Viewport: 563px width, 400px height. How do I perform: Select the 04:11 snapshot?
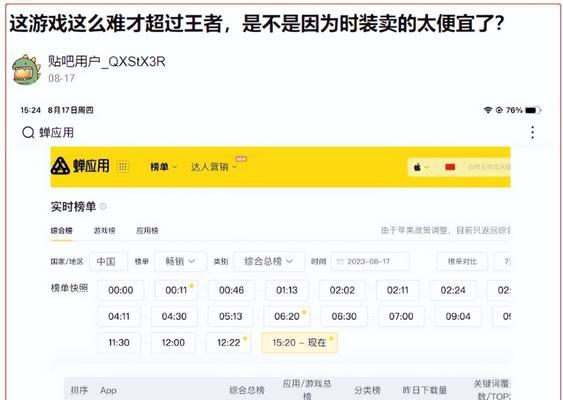[119, 316]
